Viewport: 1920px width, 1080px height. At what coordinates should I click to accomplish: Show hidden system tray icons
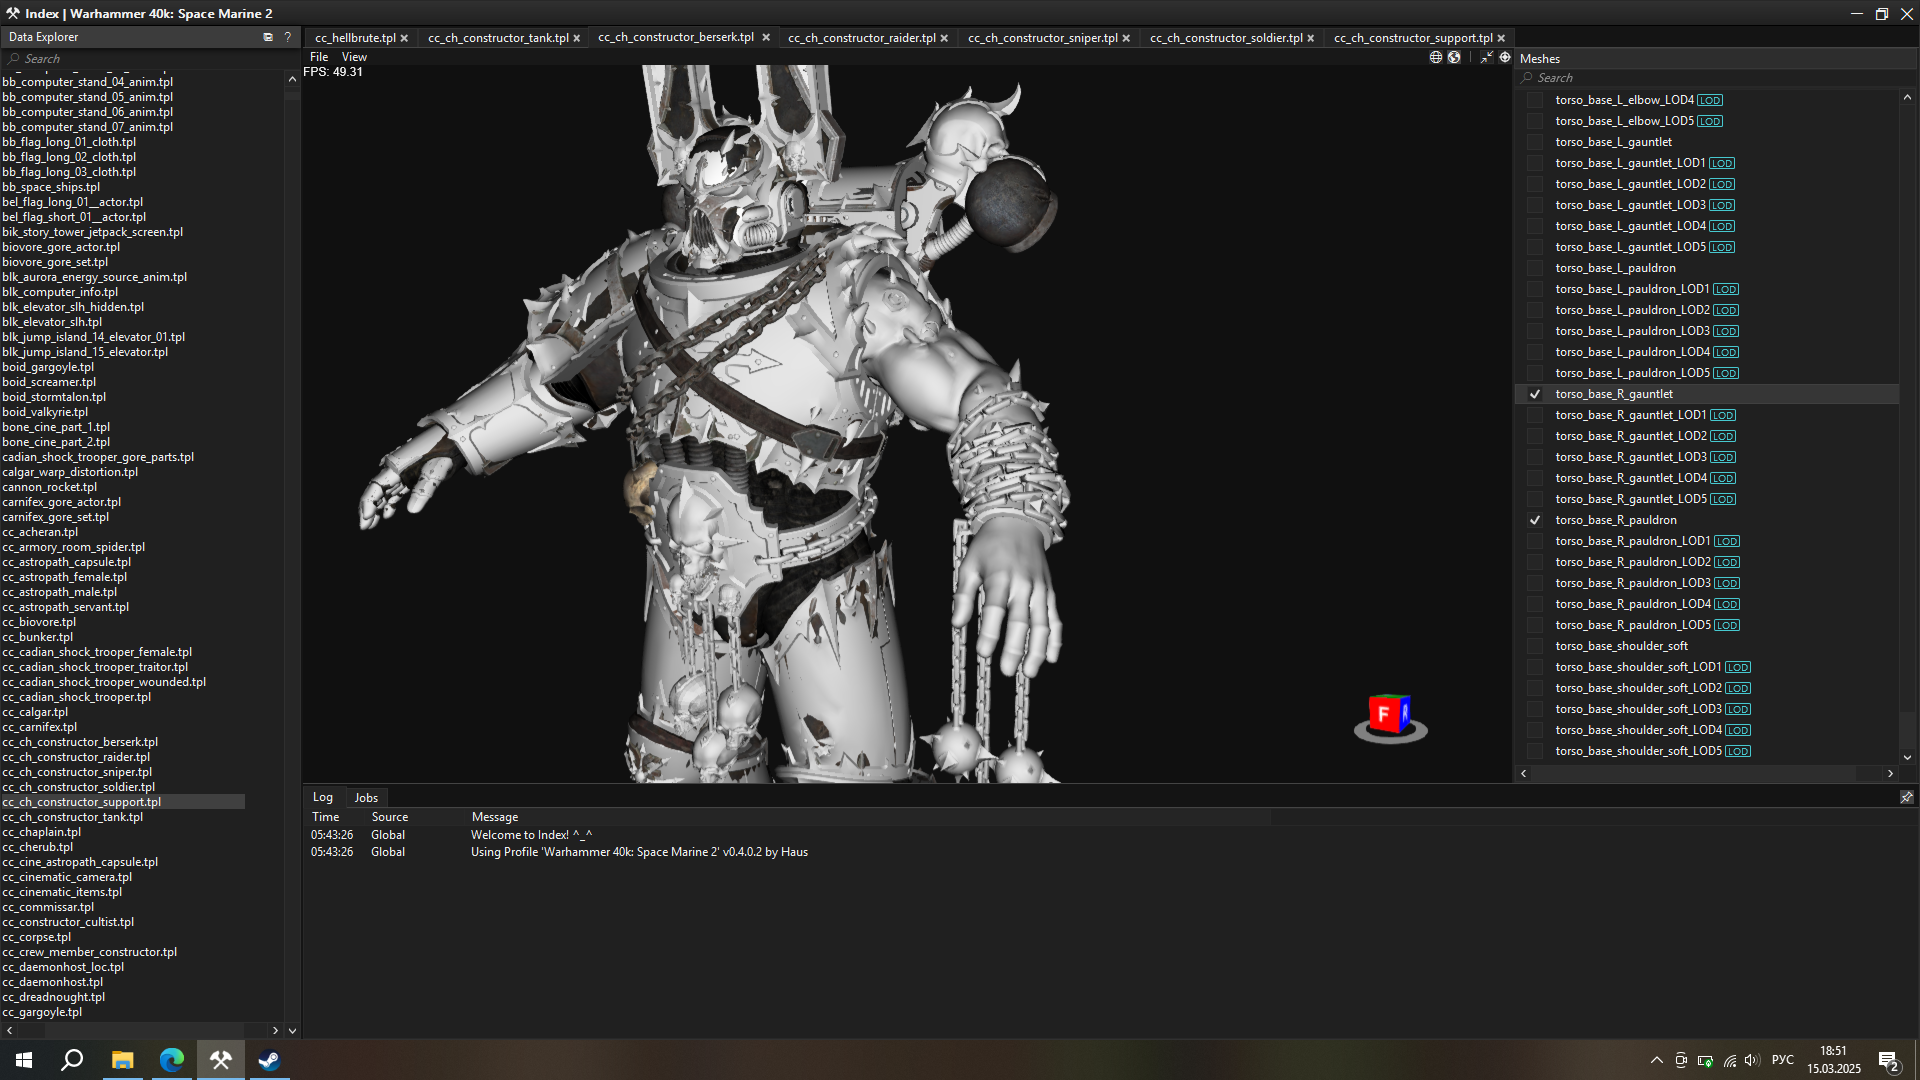(x=1657, y=1060)
